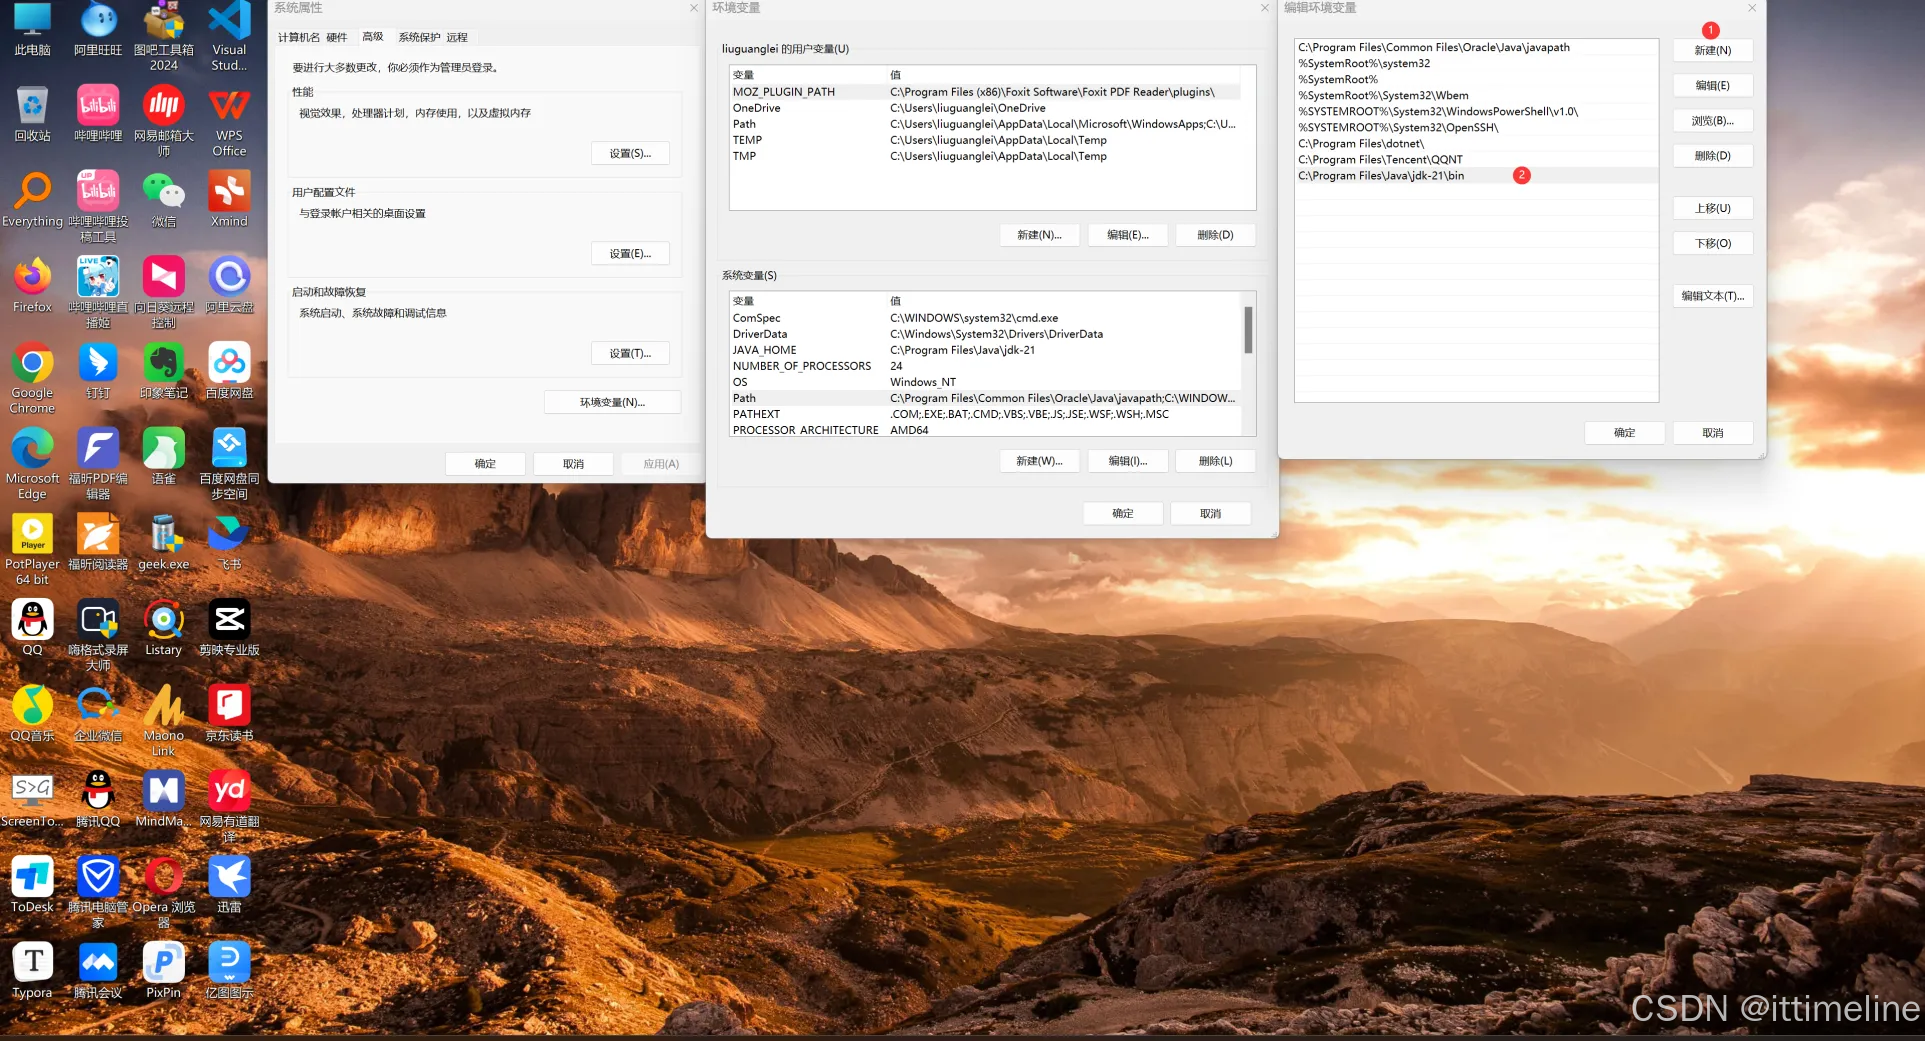Open the Visual Studio Code icon

[x=229, y=35]
